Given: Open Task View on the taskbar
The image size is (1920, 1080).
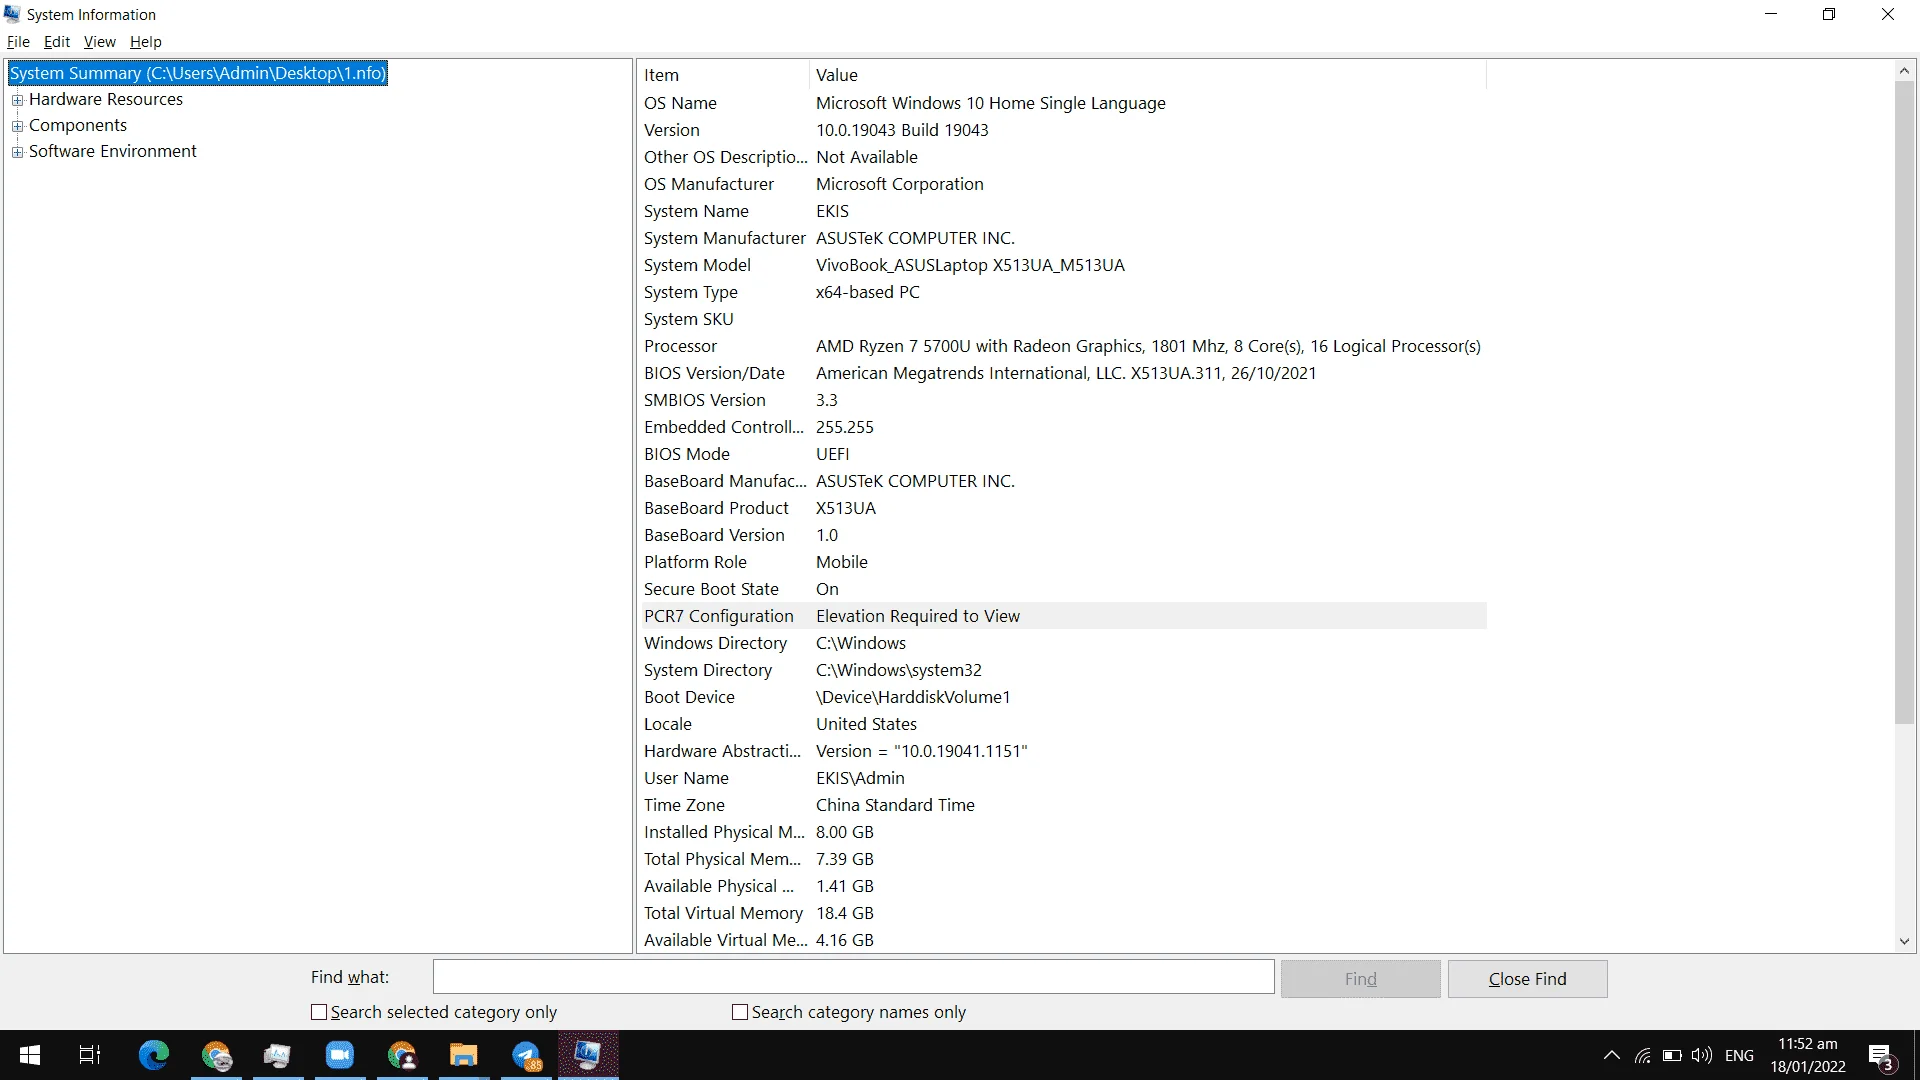Looking at the screenshot, I should point(90,1055).
